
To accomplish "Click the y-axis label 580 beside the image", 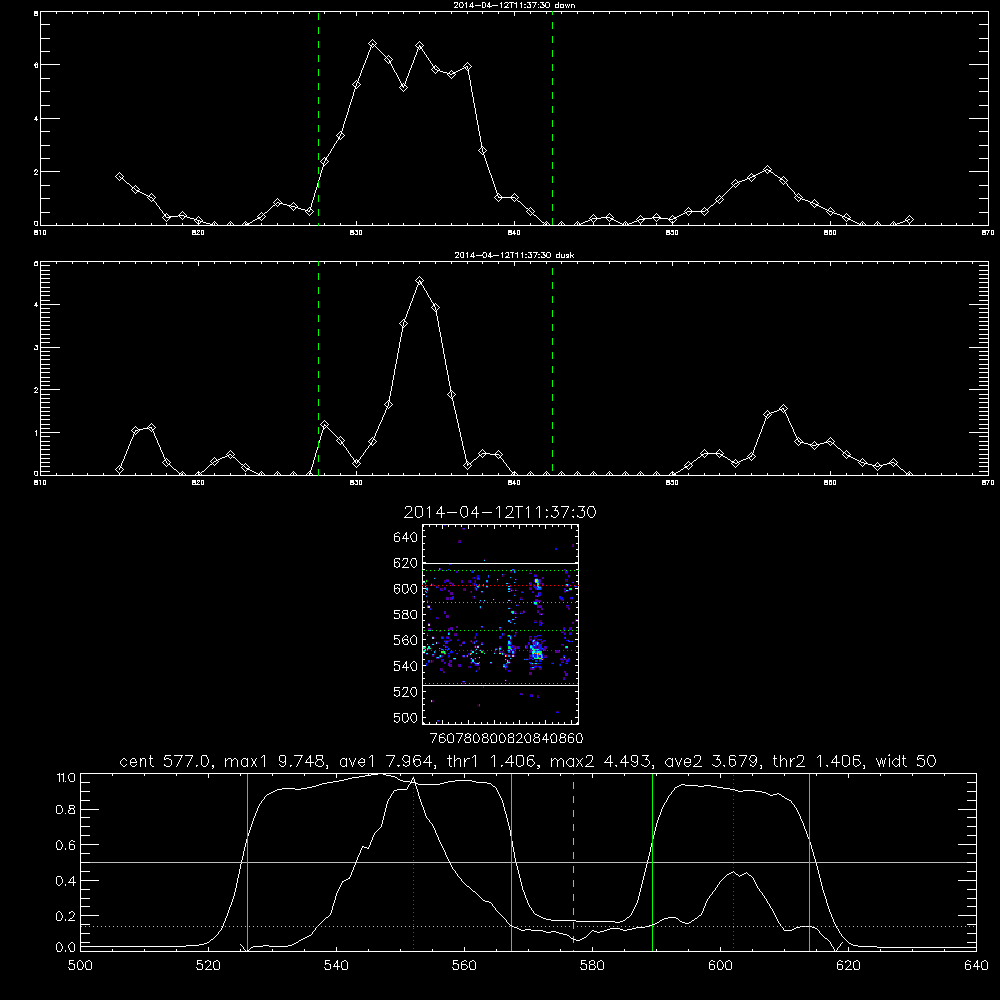I will point(406,615).
